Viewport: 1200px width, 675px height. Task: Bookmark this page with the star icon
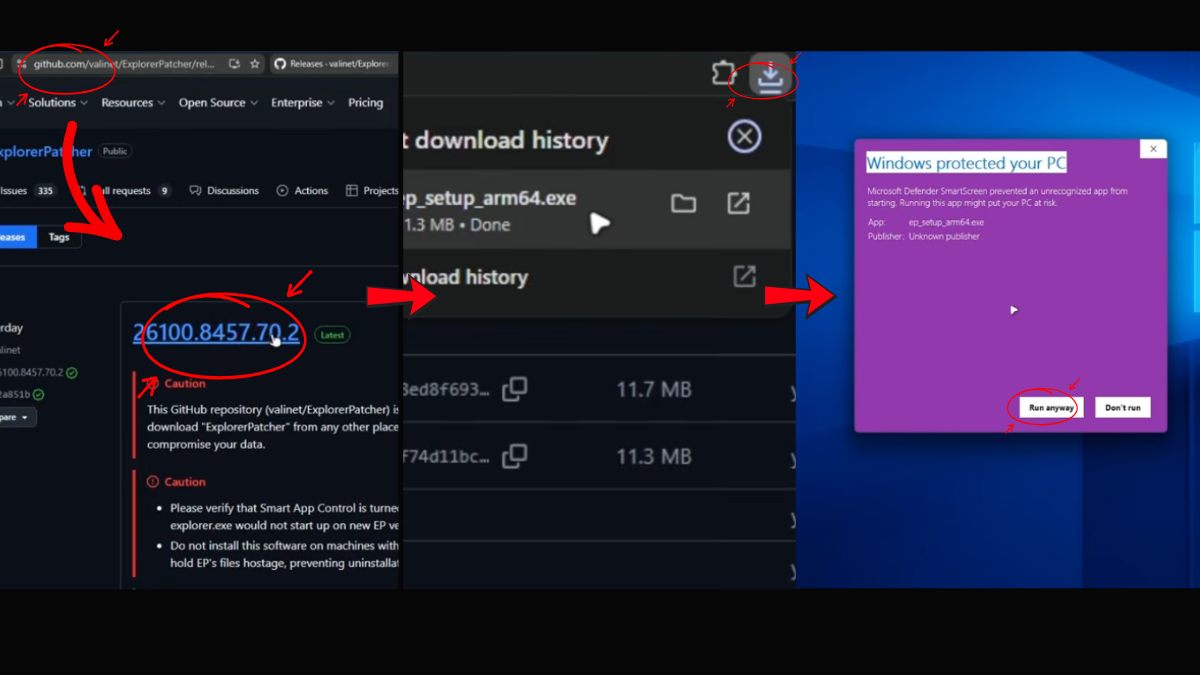[x=255, y=64]
